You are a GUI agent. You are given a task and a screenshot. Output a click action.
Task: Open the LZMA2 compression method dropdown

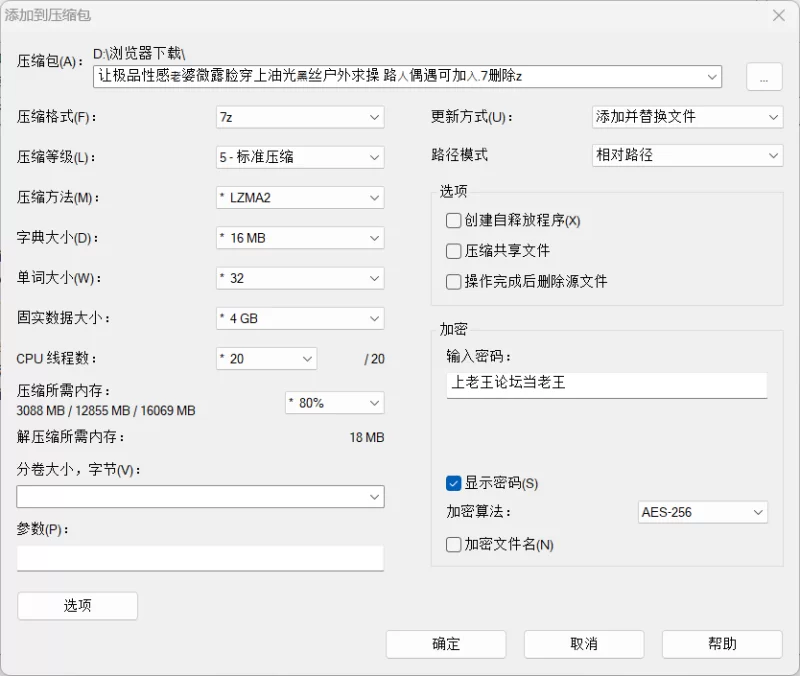pos(300,197)
